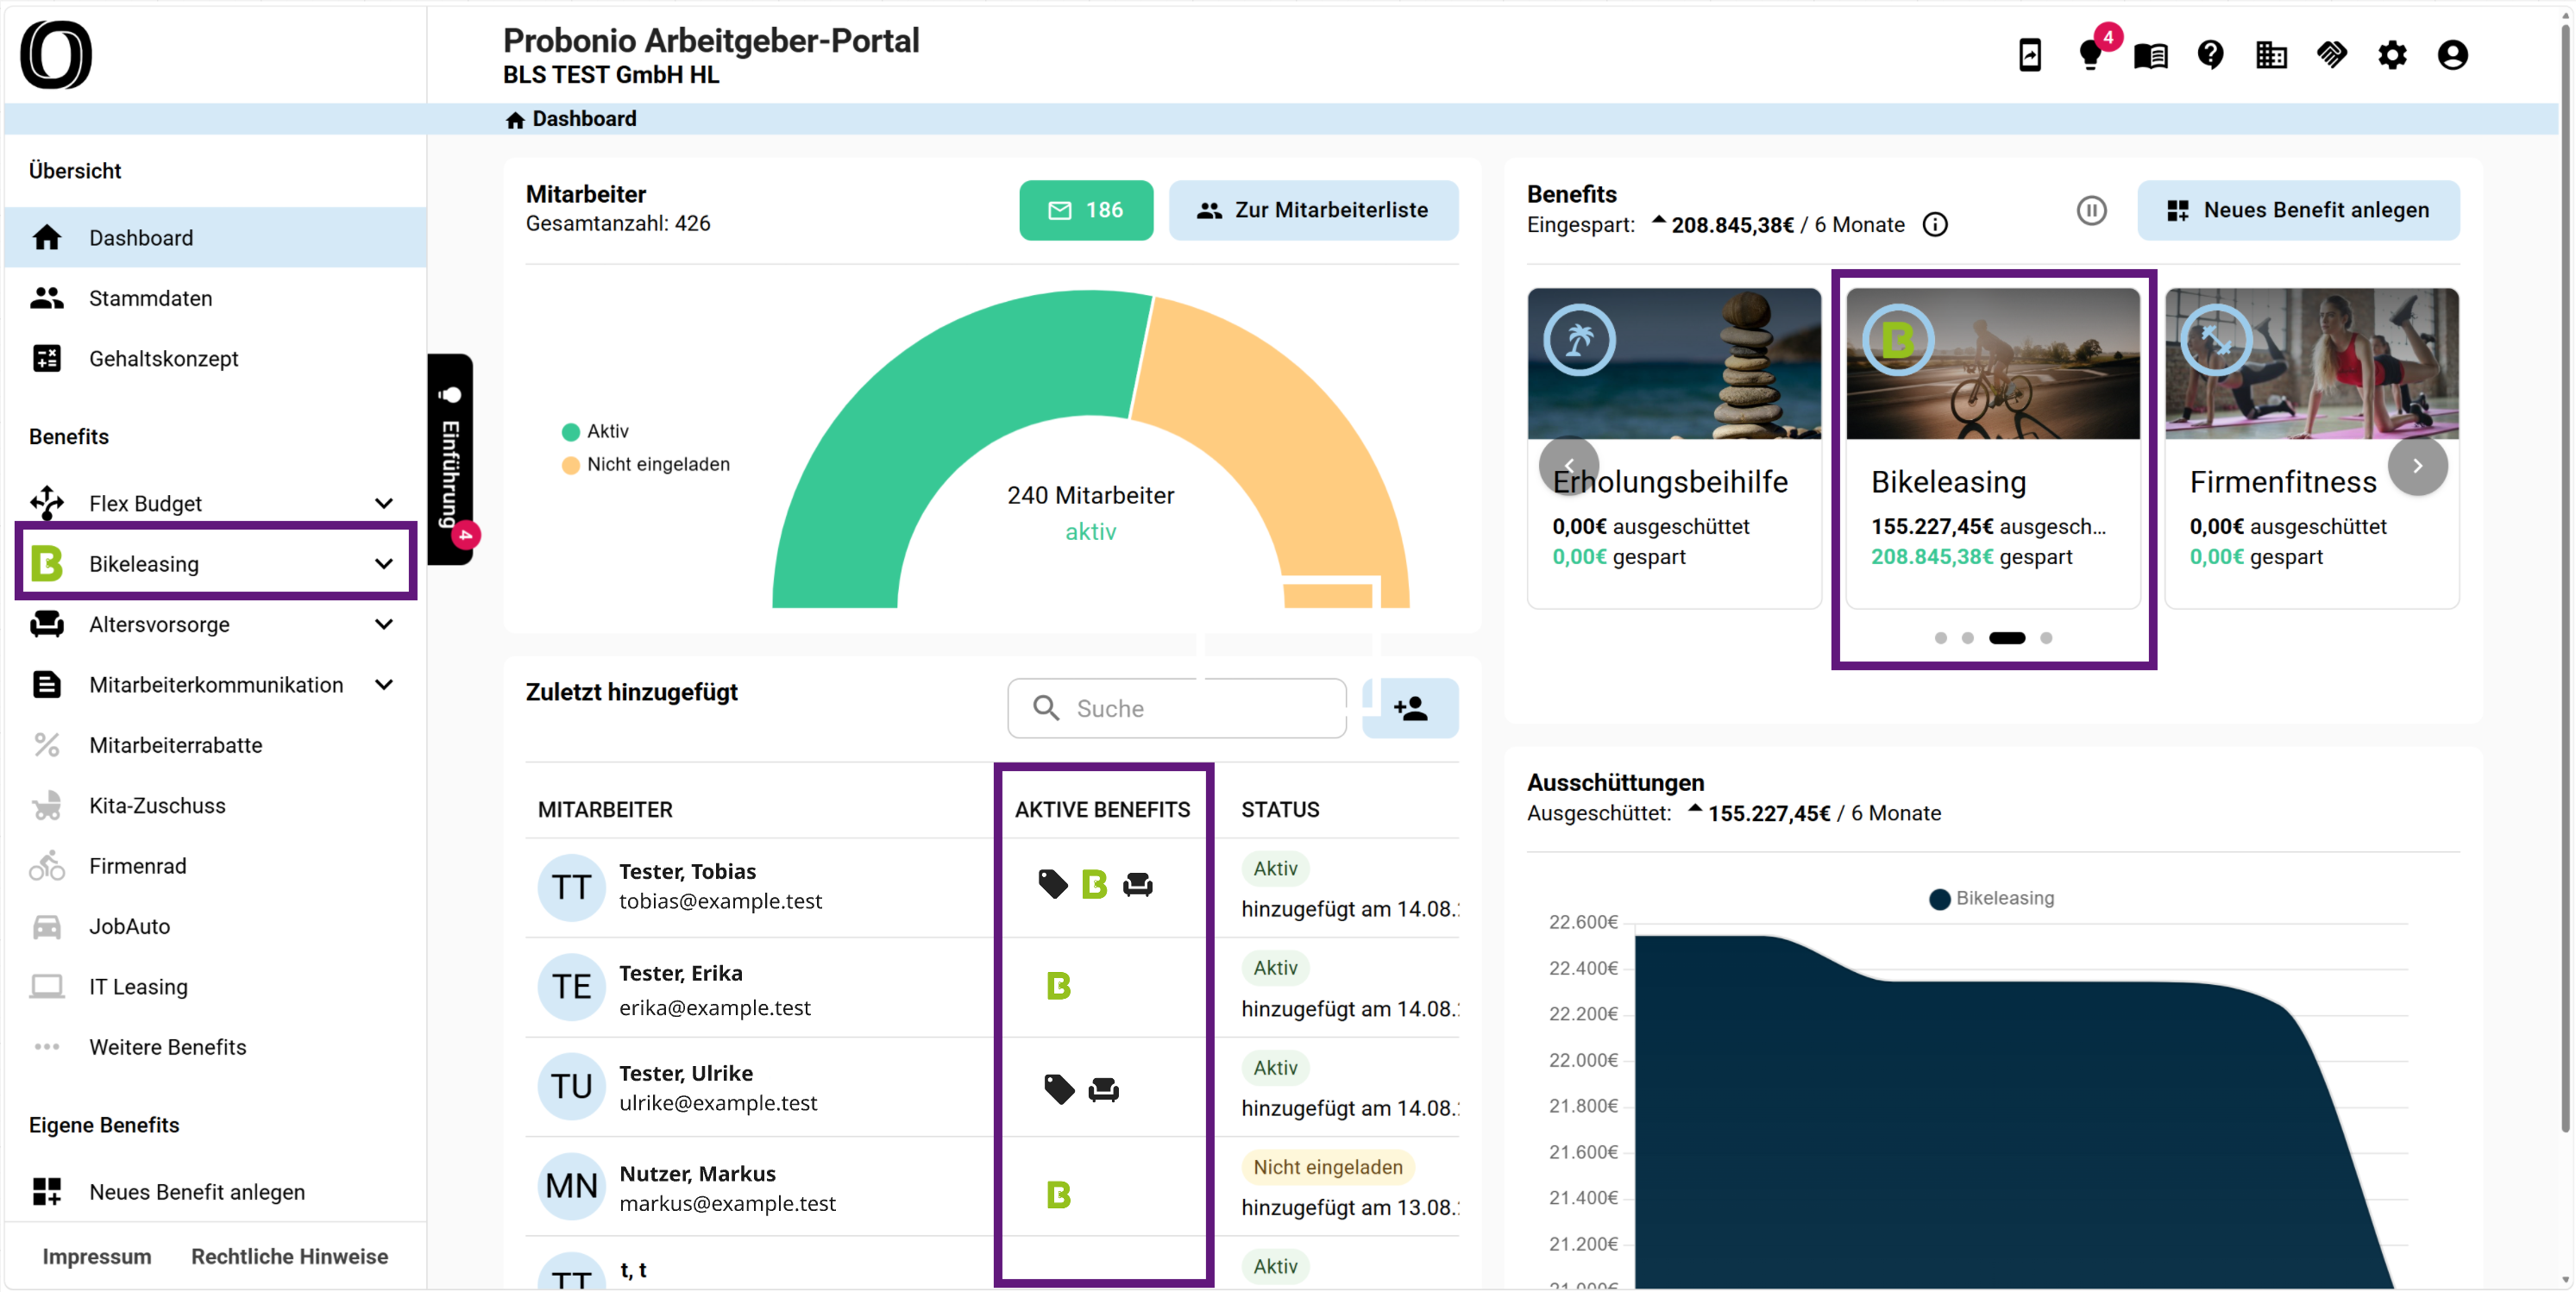This screenshot has width=2576, height=1292.
Task: Open the settings gear icon
Action: pyautogui.click(x=2391, y=54)
